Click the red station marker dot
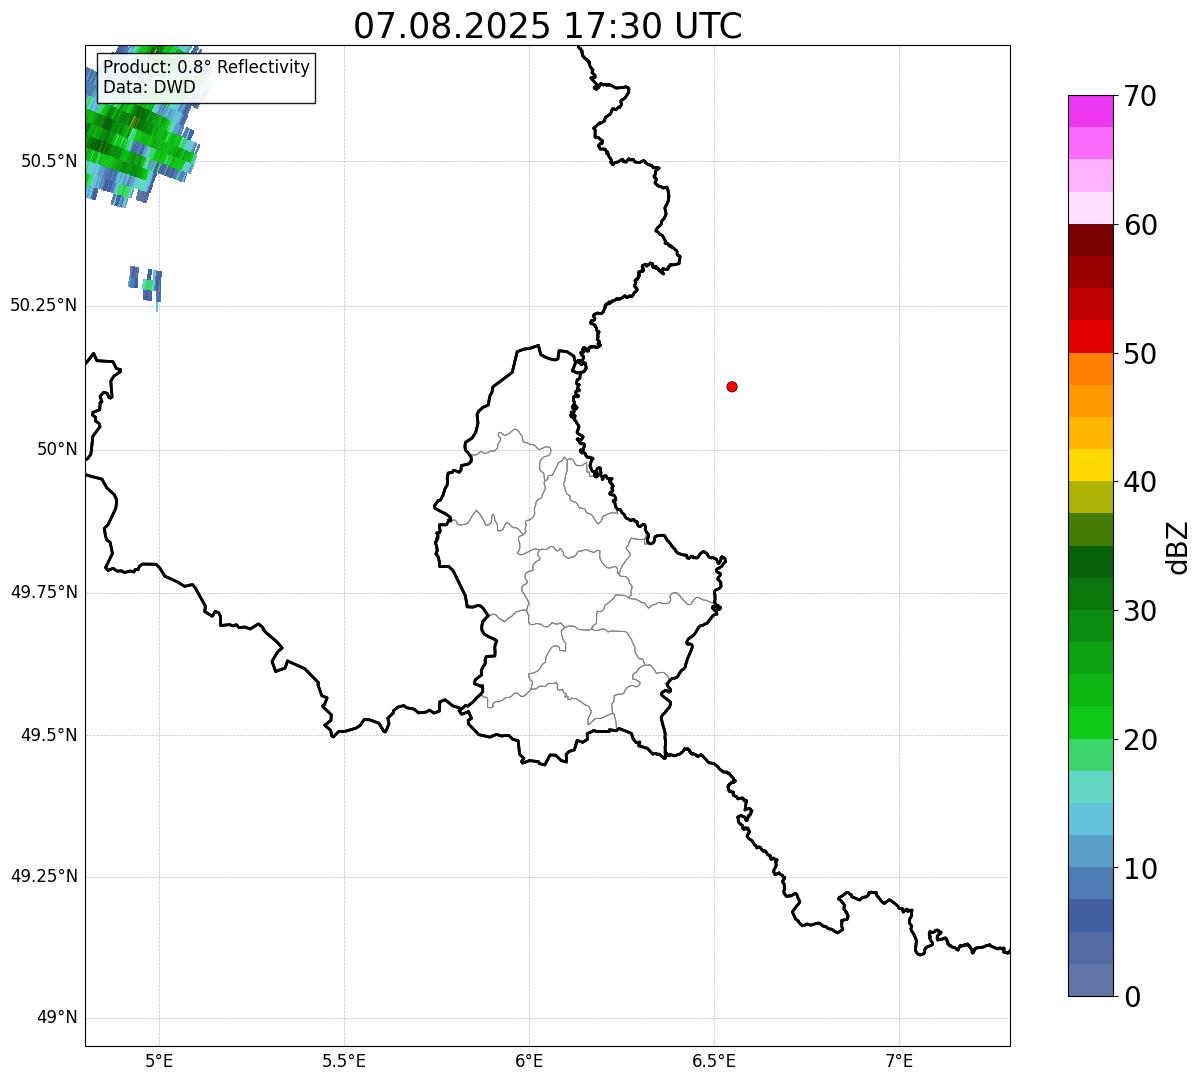The image size is (1202, 1081). 732,386
